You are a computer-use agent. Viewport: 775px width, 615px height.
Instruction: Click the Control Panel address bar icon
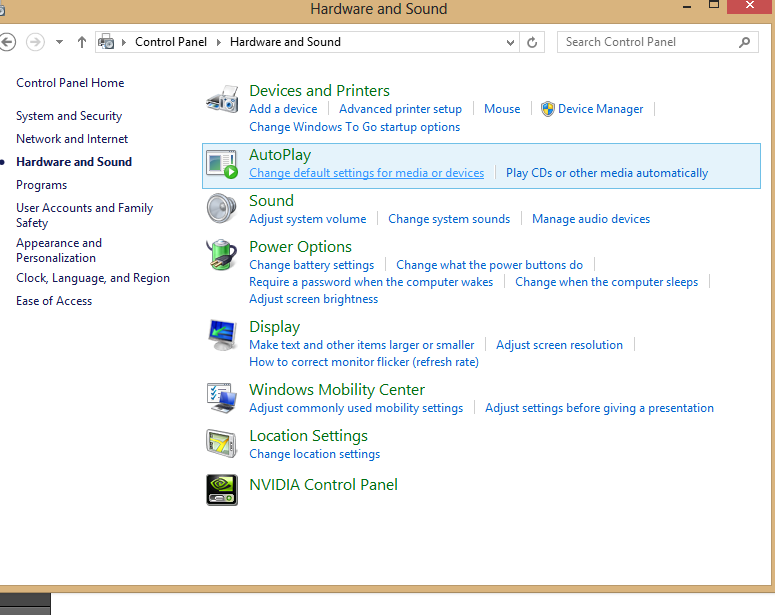106,42
